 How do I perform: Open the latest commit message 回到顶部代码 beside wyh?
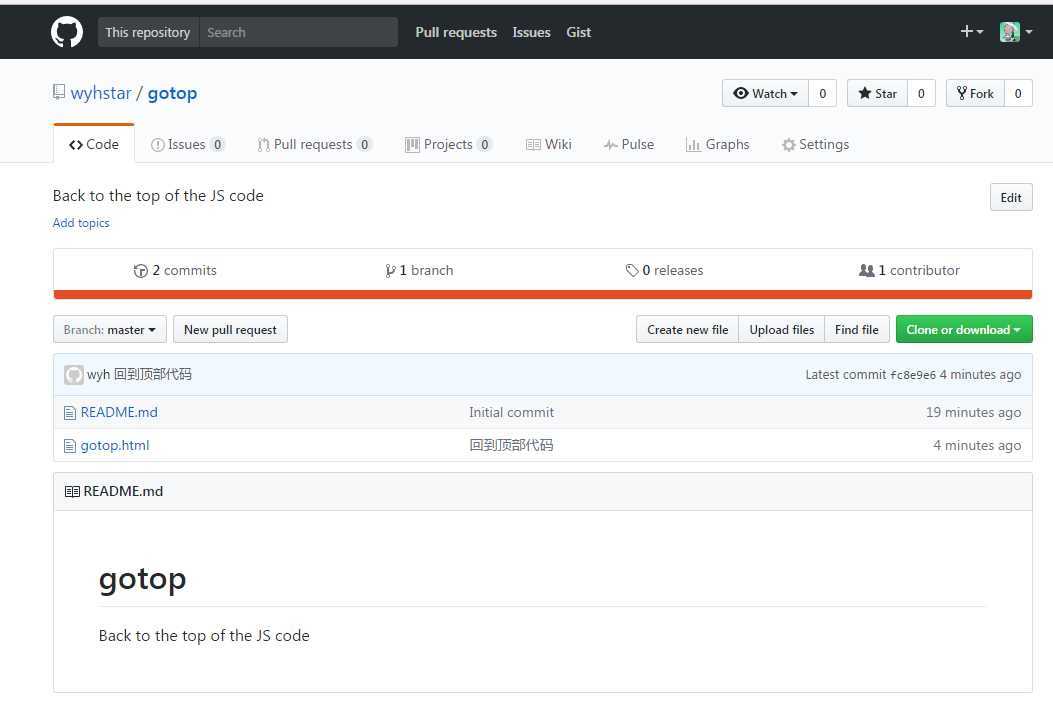[x=152, y=374]
